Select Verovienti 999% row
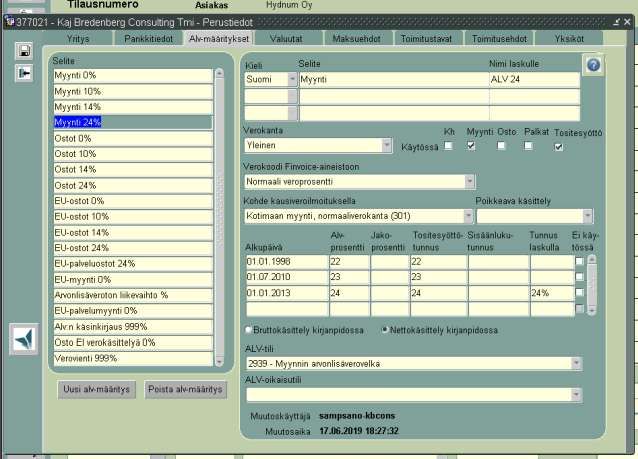638x459 pixels. [x=133, y=358]
